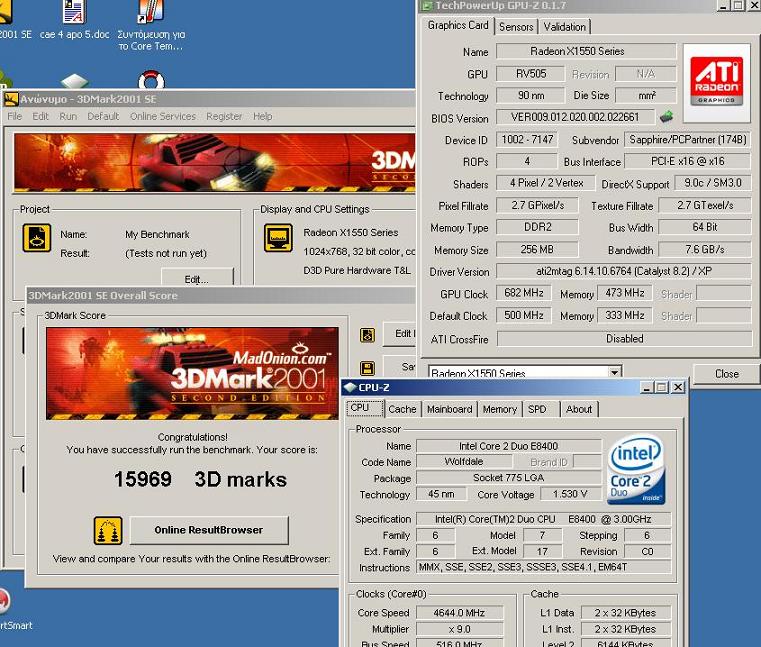This screenshot has height=647, width=761.
Task: Switch to the Validation tab in GPU-Z
Action: click(564, 27)
